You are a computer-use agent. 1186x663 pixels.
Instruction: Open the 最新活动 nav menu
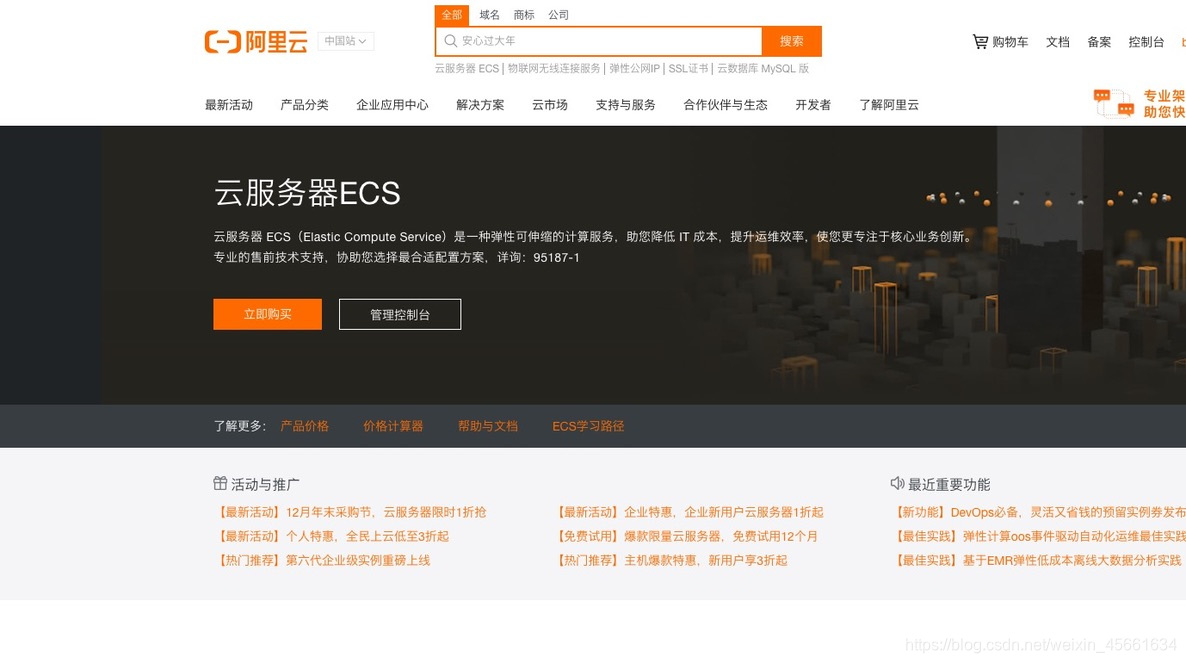[228, 105]
